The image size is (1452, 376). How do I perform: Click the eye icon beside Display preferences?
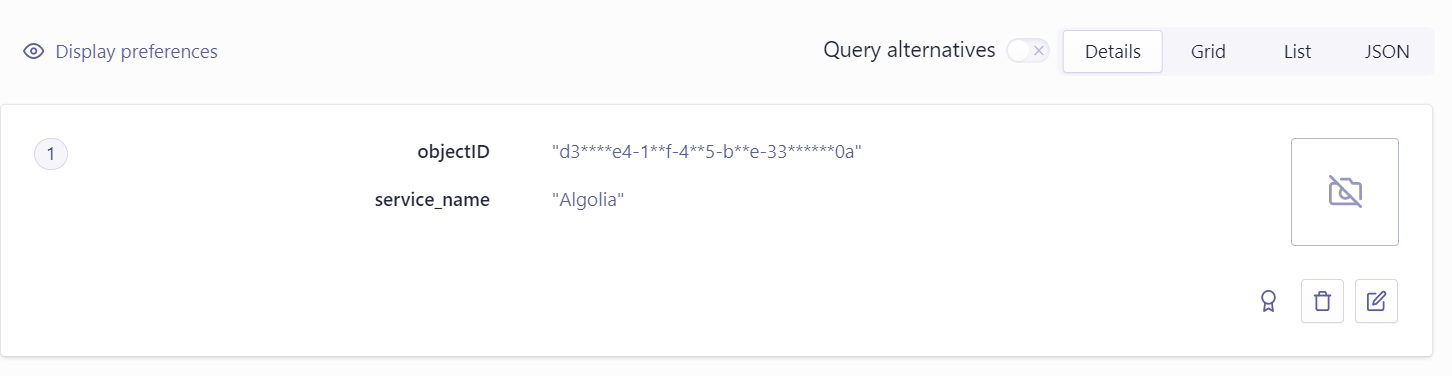pos(34,52)
